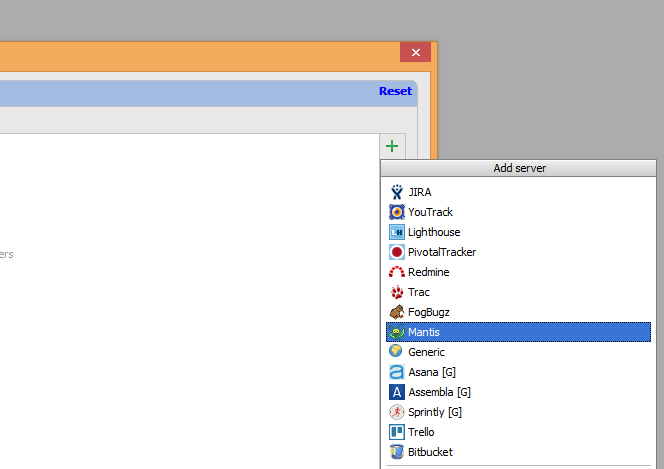
Task: Close the settings dialog with X
Action: [415, 52]
